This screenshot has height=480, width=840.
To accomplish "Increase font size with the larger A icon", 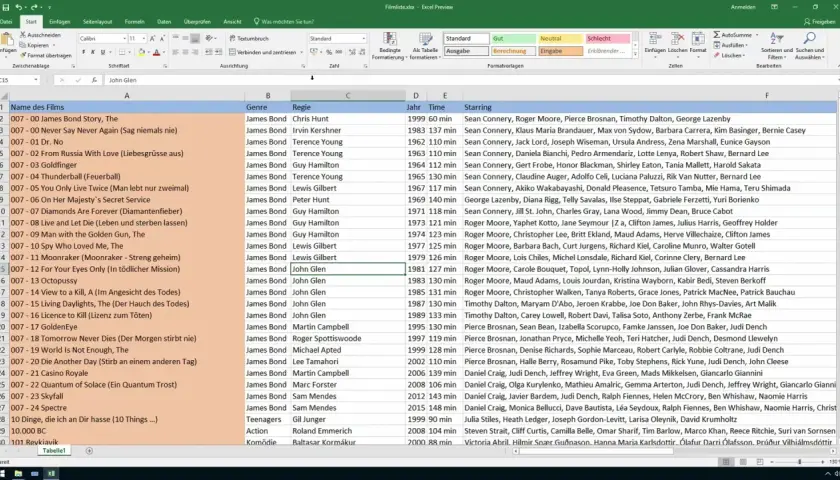I will [153, 39].
